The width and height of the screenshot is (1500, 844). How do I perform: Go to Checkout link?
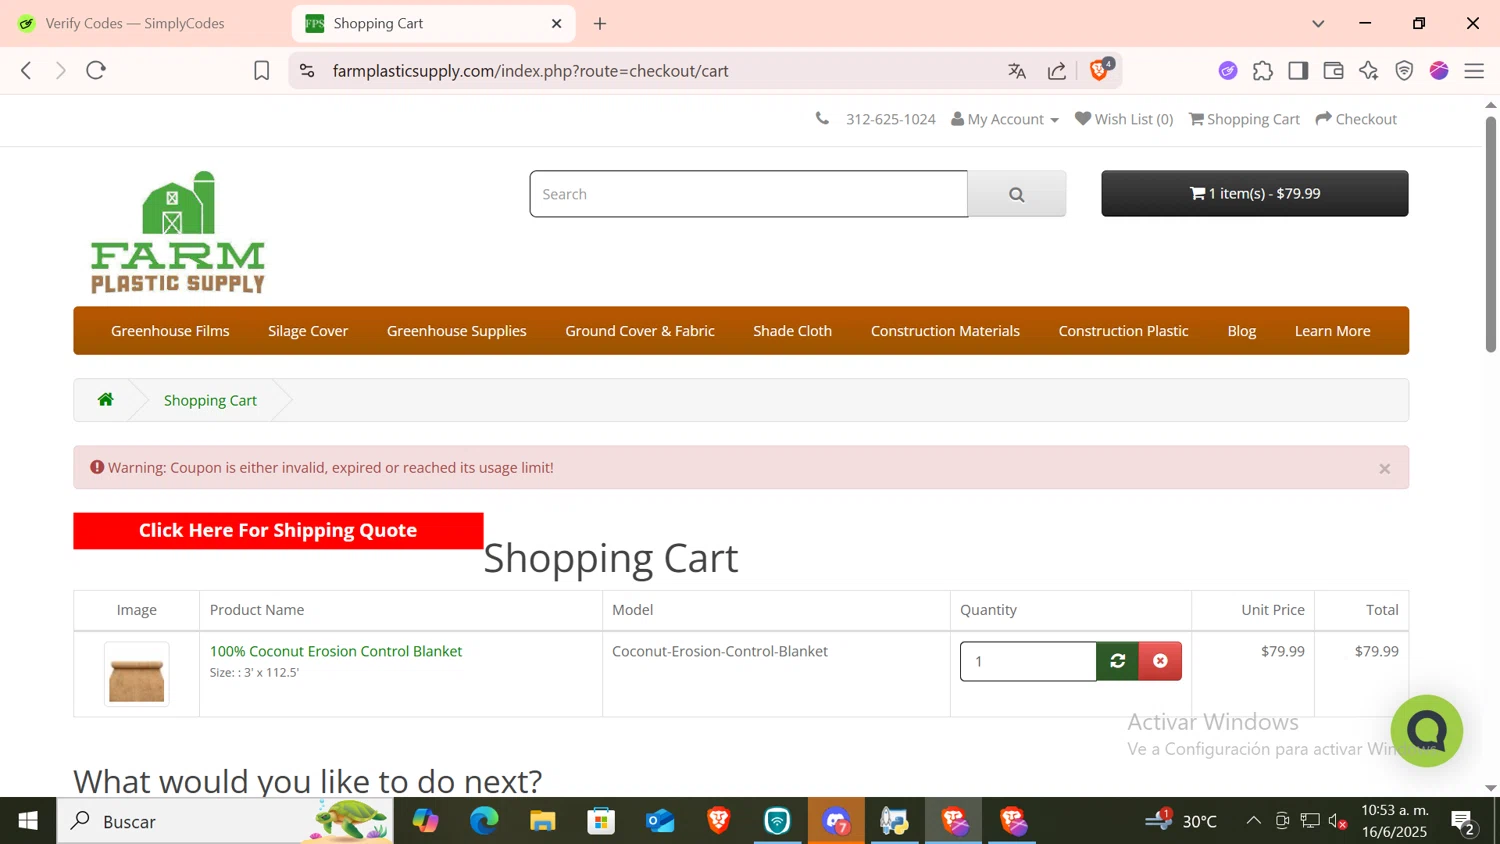(x=1356, y=119)
